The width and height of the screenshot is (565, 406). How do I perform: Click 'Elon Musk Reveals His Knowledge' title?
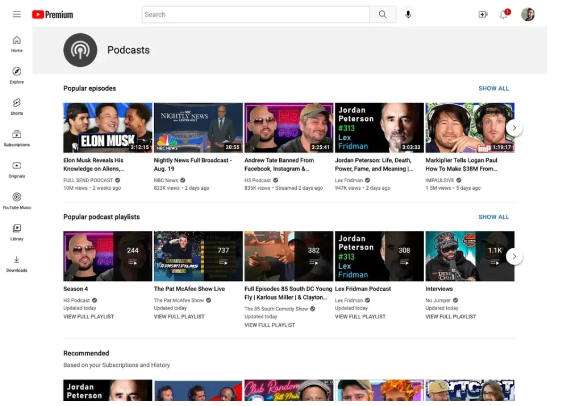pos(94,165)
